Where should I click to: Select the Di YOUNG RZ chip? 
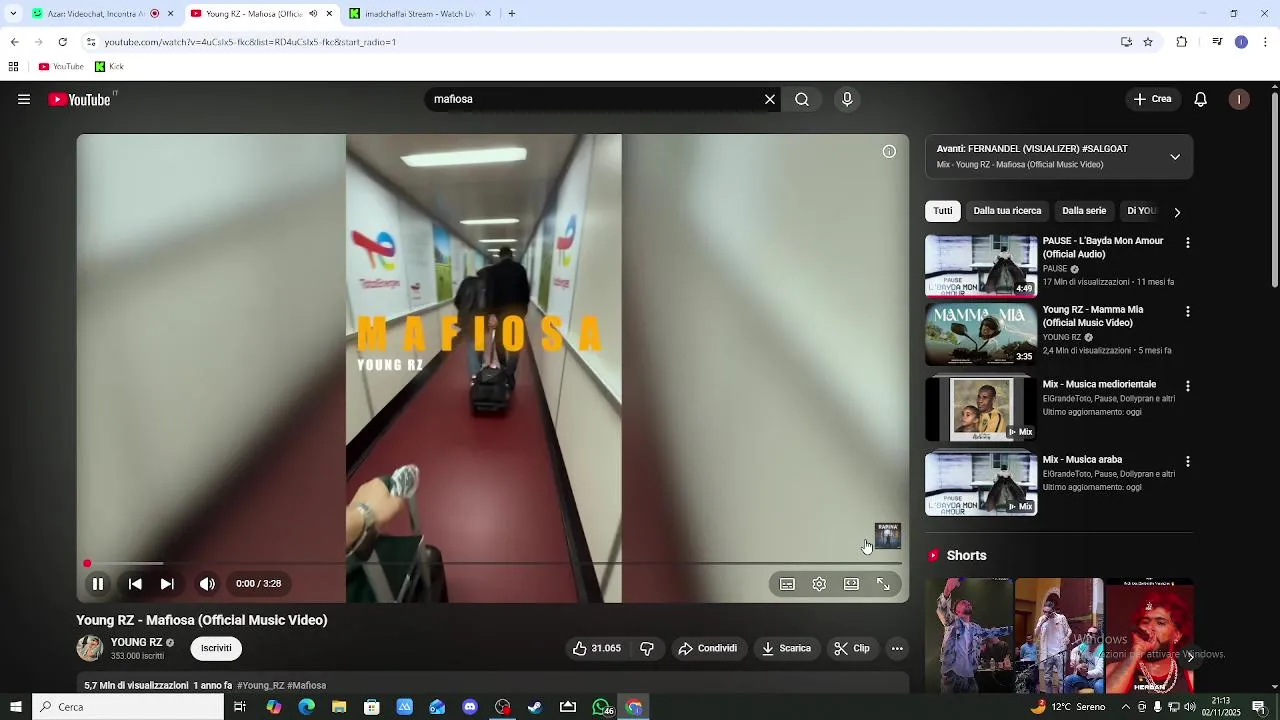point(1142,211)
